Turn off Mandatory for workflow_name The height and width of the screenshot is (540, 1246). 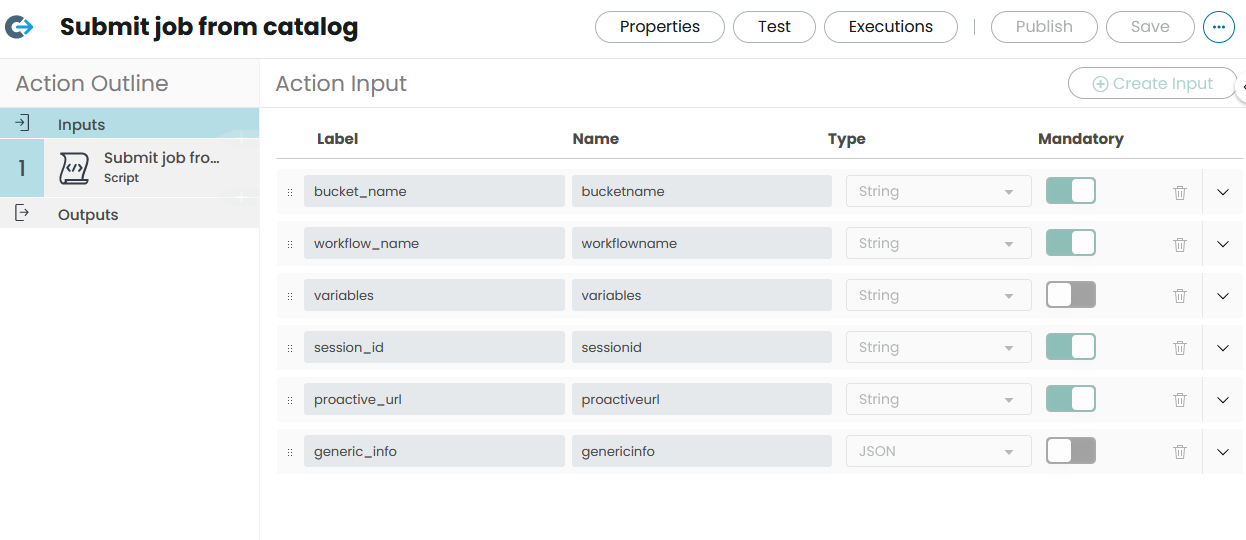[x=1071, y=243]
